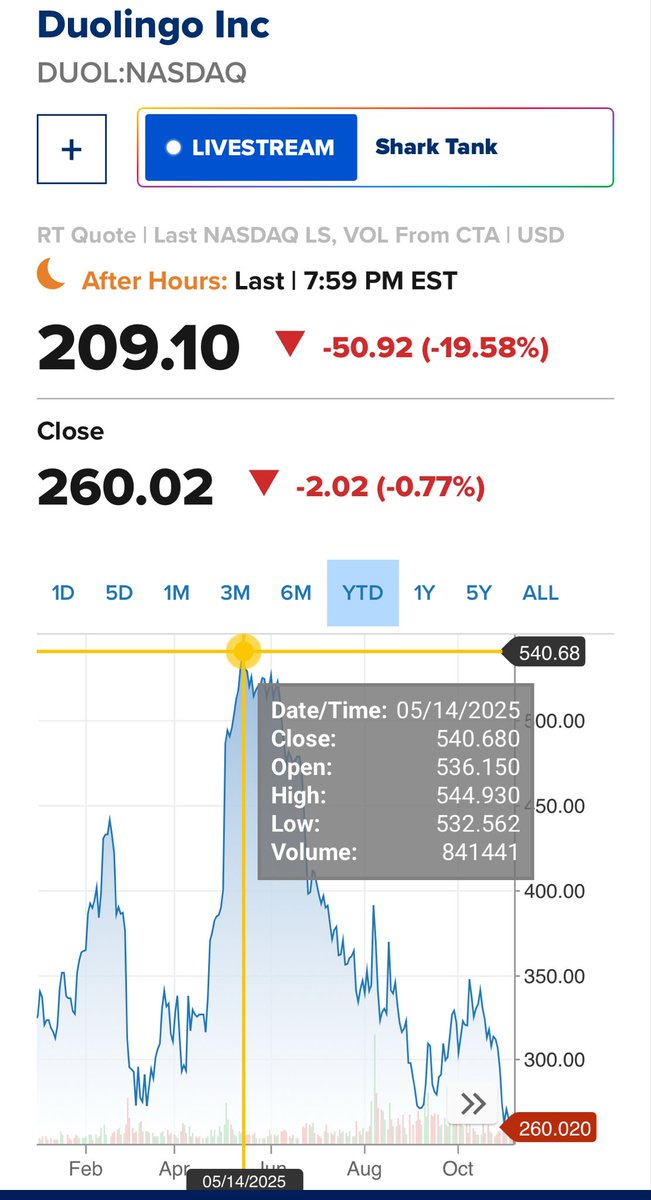Click the 05/14/2025 date label below chart
The height and width of the screenshot is (1200, 651).
pyautogui.click(x=243, y=1181)
